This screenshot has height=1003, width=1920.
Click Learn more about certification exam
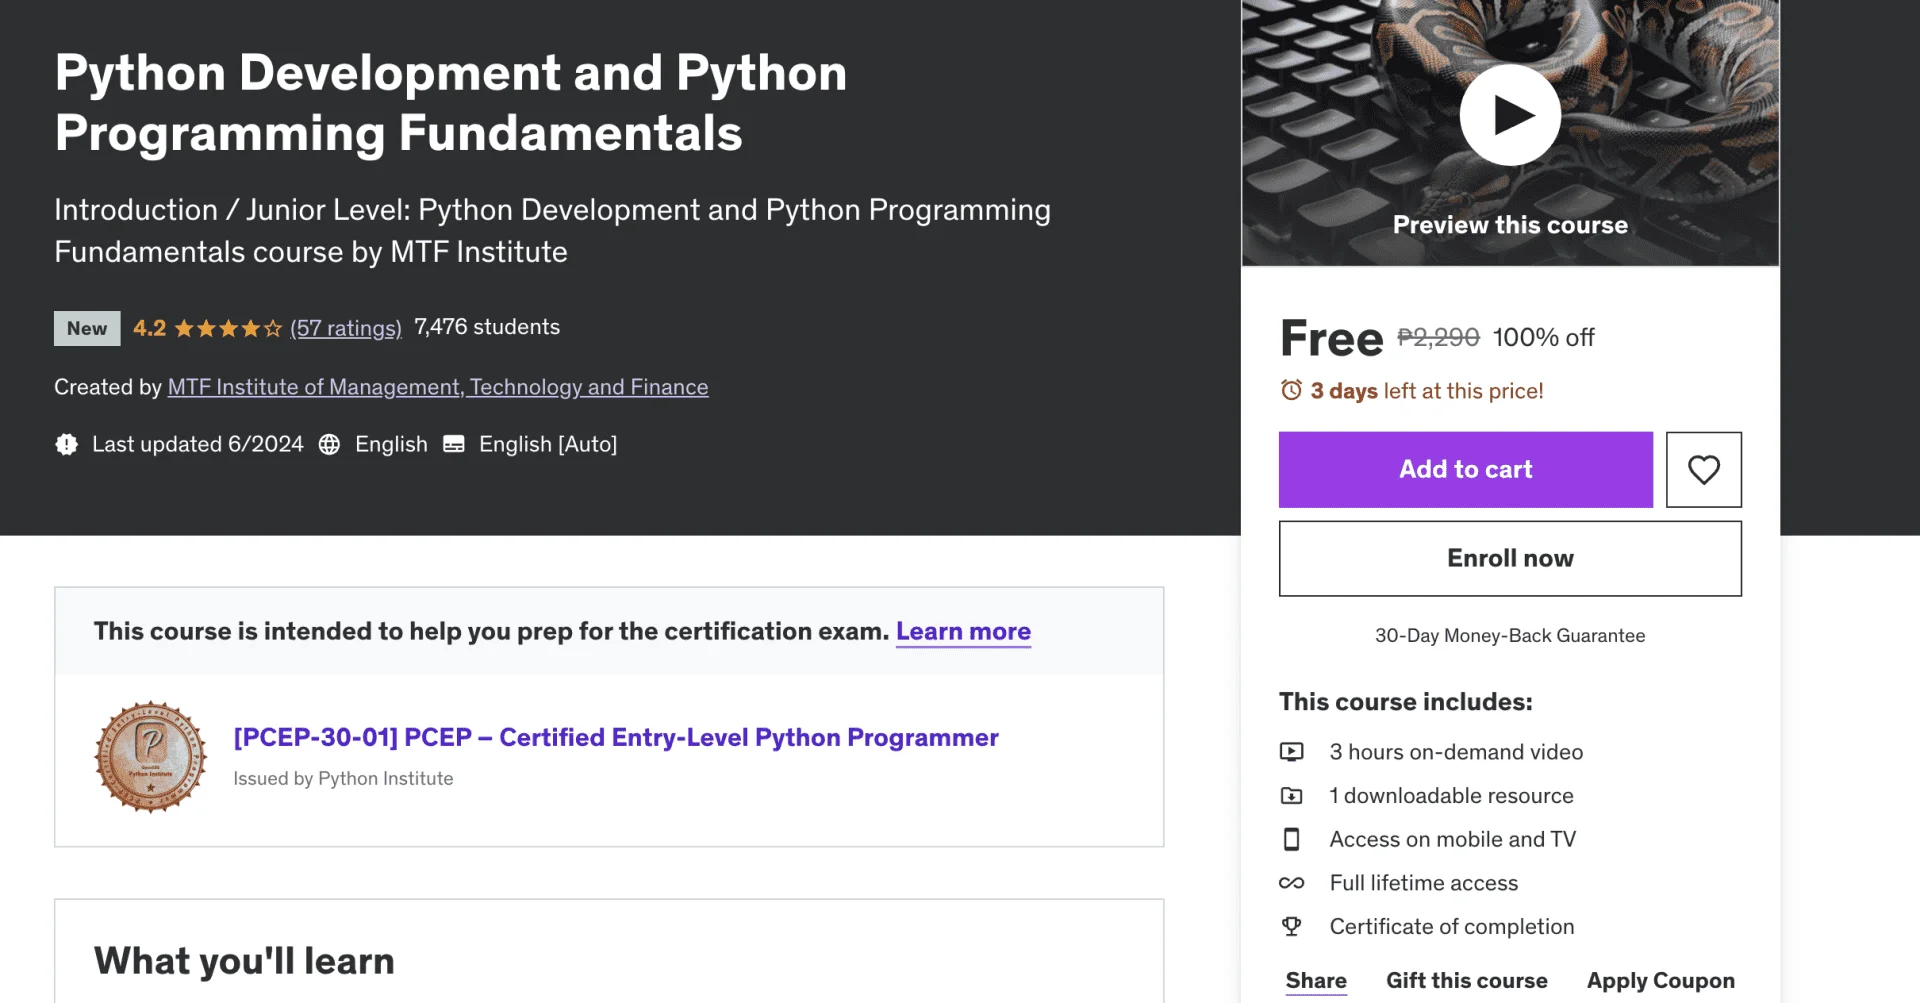(x=963, y=631)
